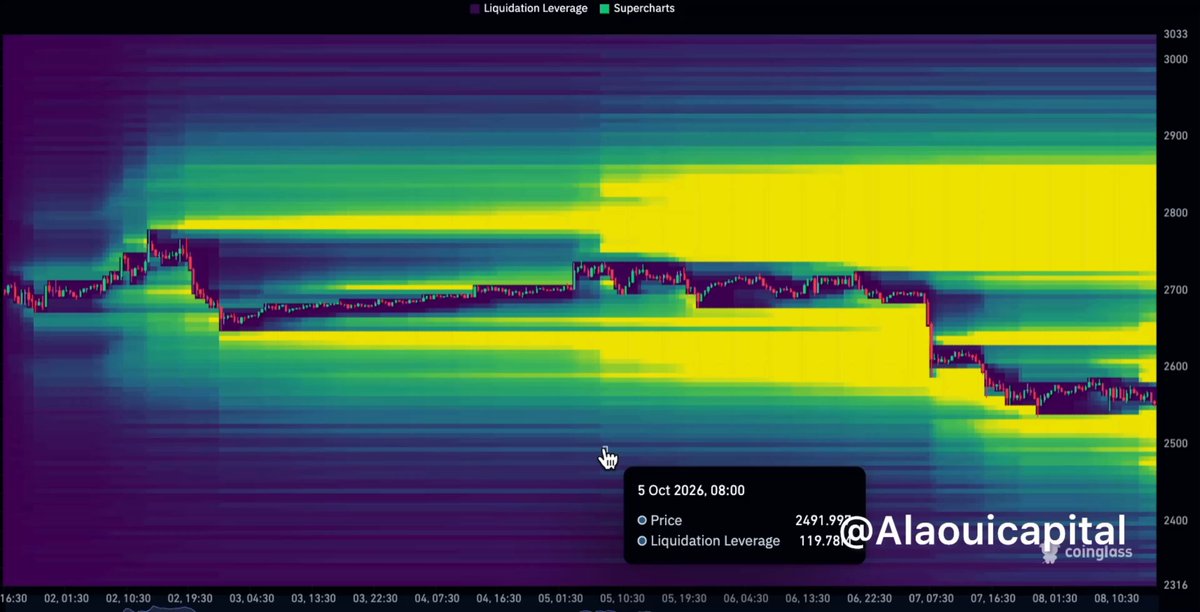
Task: Click the 2600 price axis label
Action: (1175, 367)
